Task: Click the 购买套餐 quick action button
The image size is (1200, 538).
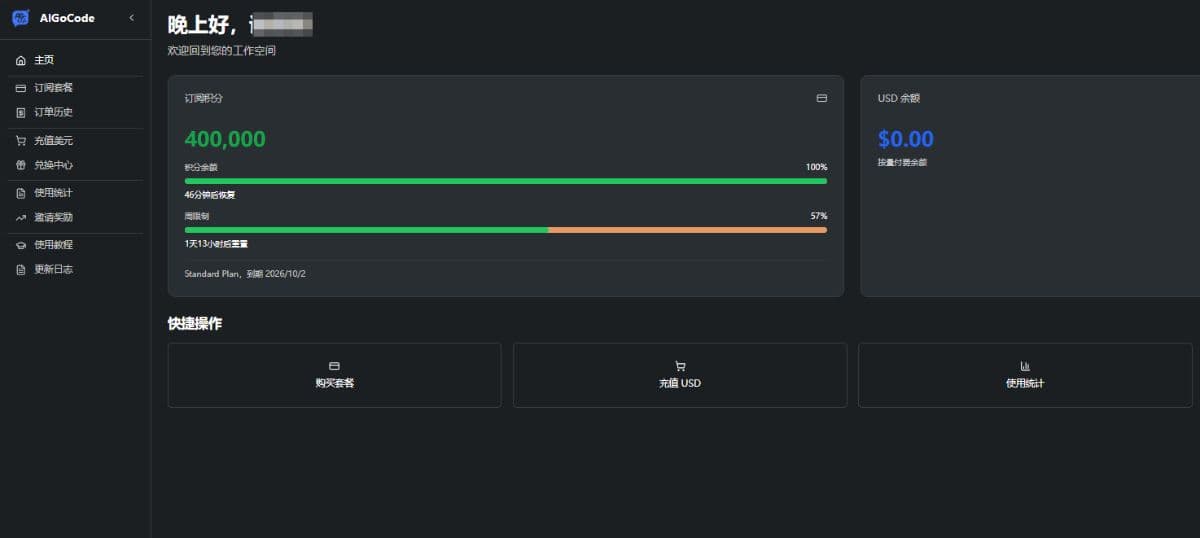Action: click(x=334, y=375)
